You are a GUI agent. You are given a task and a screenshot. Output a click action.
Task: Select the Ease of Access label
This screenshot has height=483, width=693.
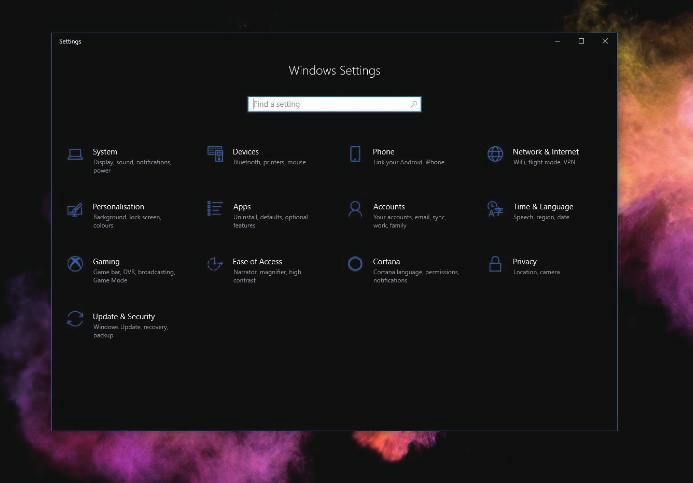point(257,262)
